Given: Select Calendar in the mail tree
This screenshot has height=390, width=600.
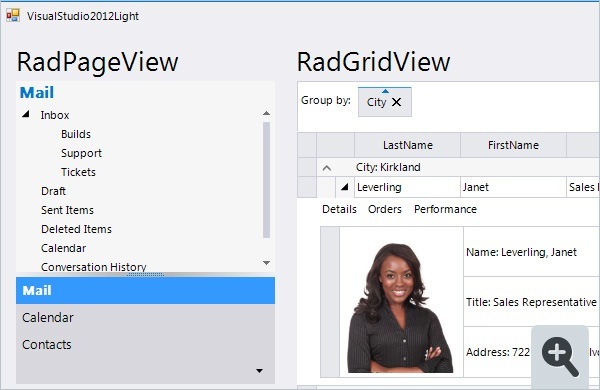Looking at the screenshot, I should click(x=64, y=248).
